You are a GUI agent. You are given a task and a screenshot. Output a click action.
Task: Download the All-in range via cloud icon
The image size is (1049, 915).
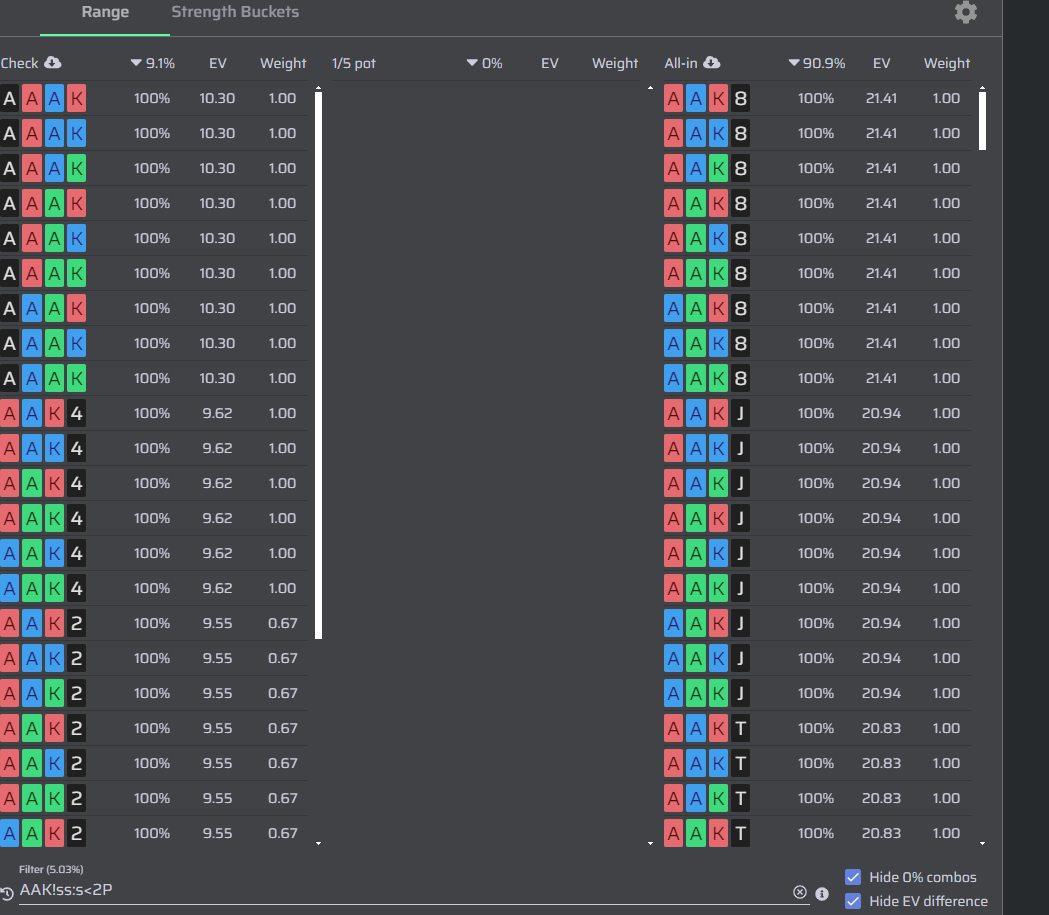coord(712,63)
